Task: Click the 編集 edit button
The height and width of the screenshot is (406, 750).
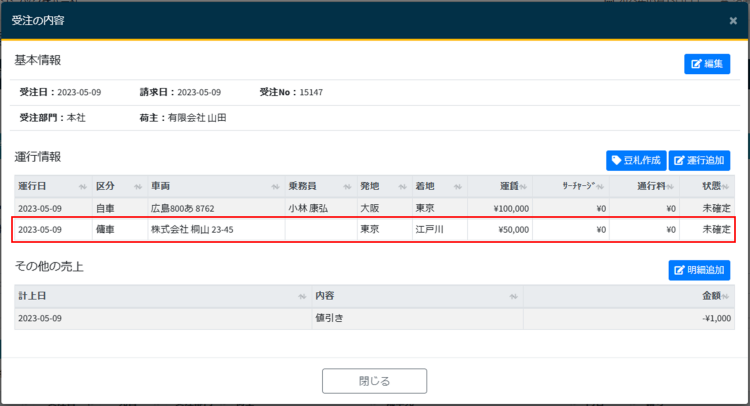Action: point(707,64)
